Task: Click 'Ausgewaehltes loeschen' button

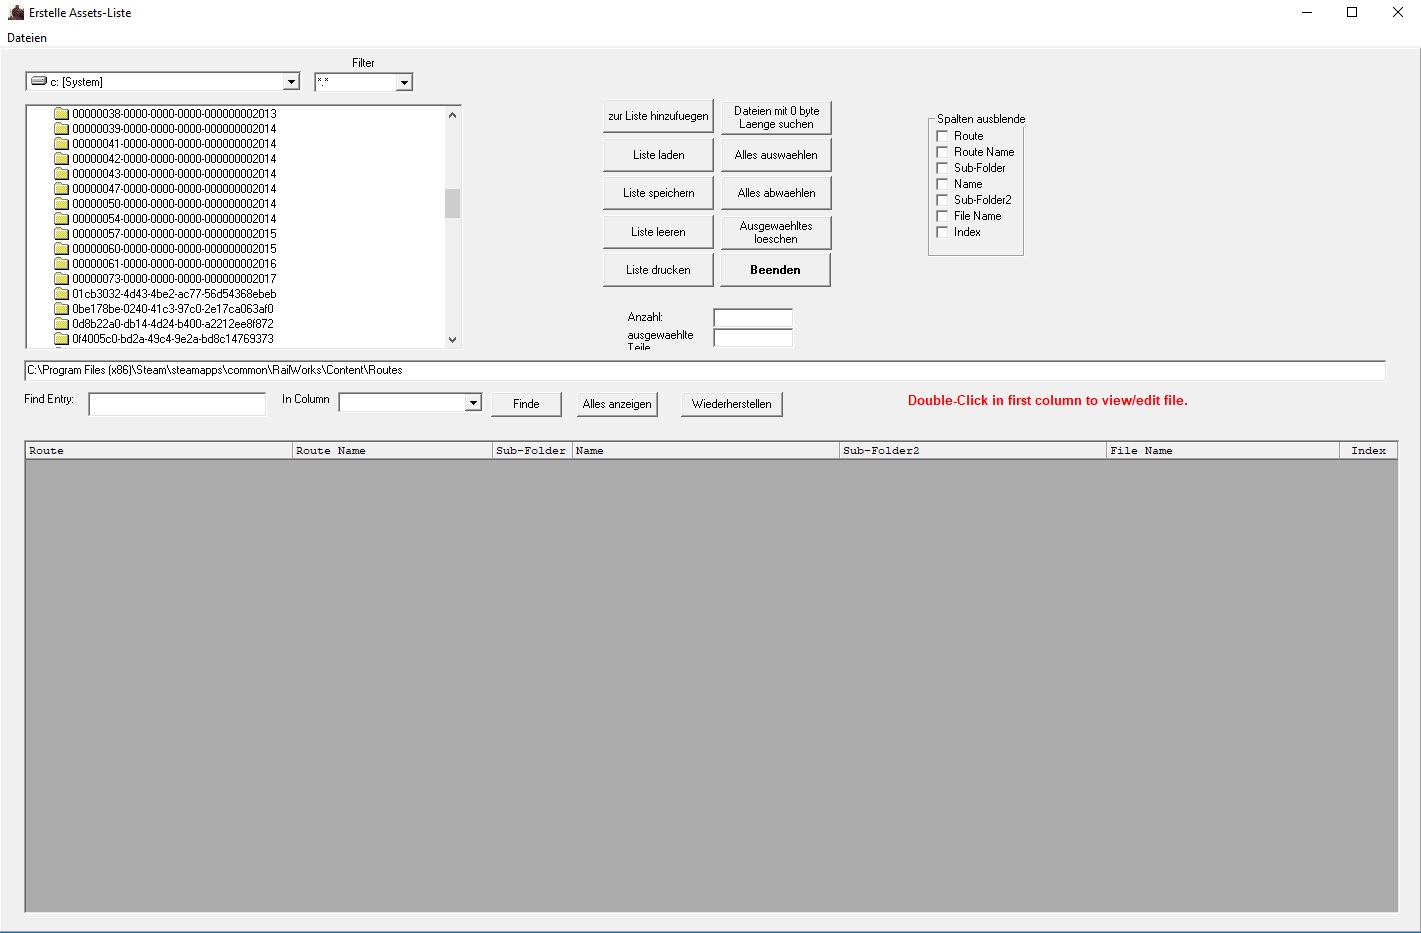Action: pyautogui.click(x=776, y=232)
